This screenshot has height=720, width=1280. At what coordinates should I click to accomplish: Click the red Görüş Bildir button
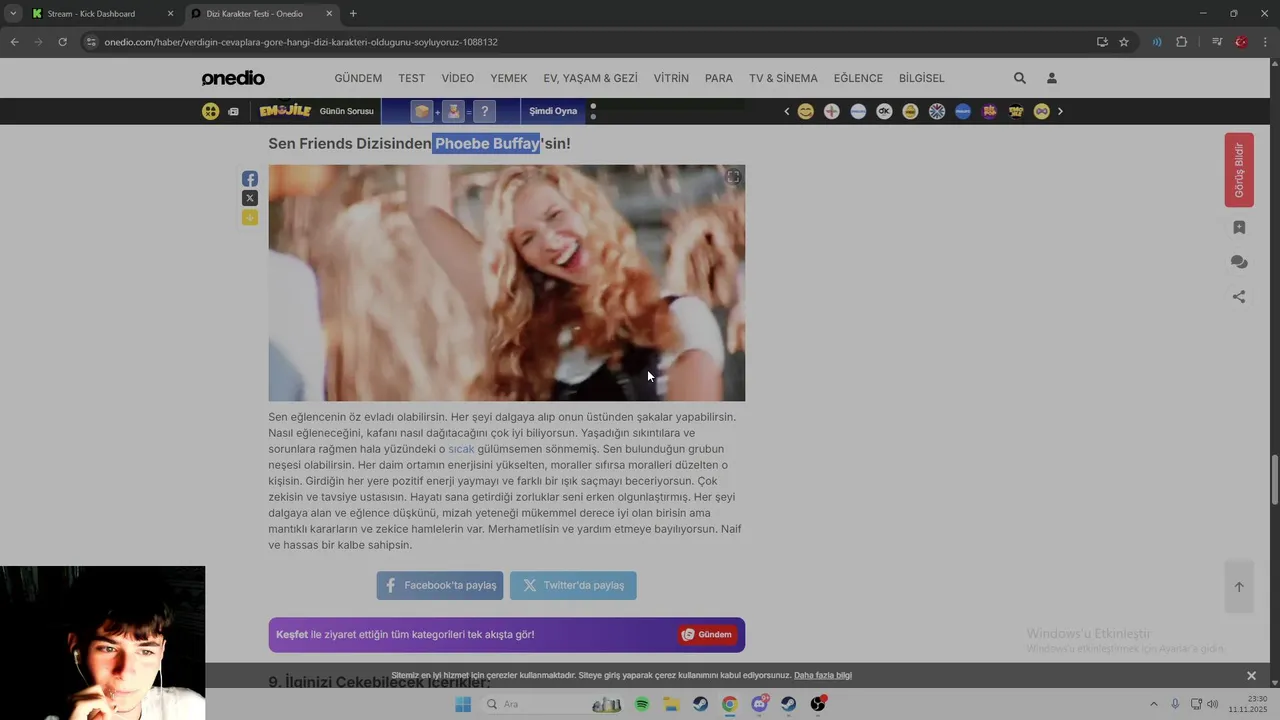click(x=1239, y=170)
